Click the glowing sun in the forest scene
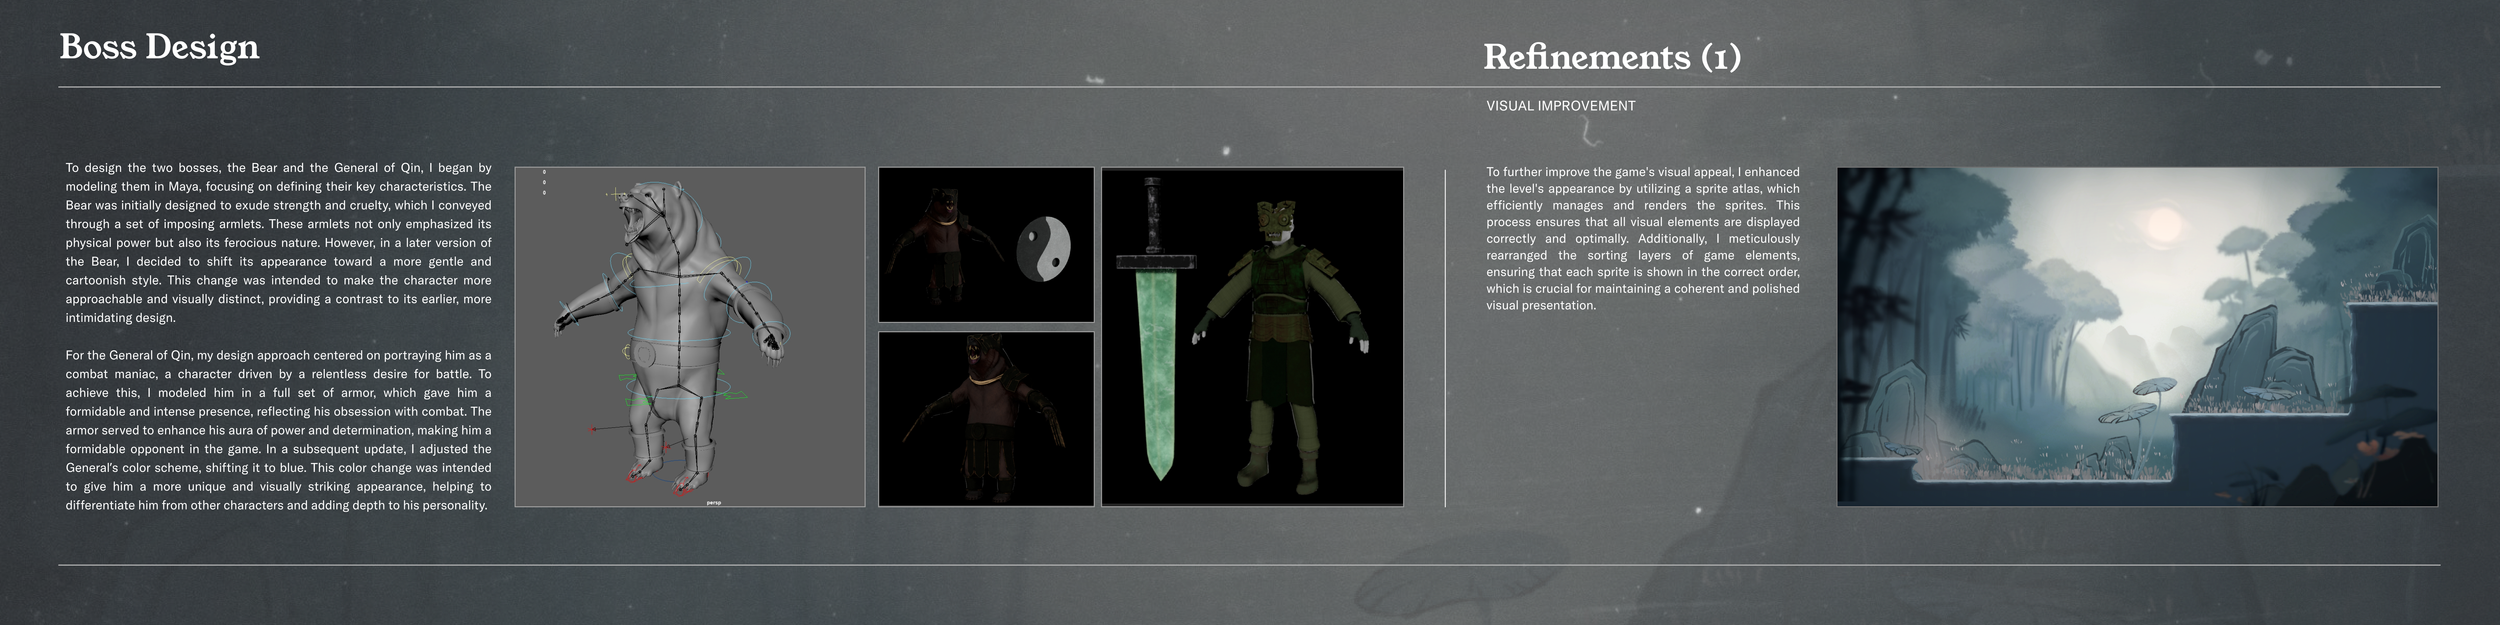The image size is (2500, 625). [x=2162, y=221]
